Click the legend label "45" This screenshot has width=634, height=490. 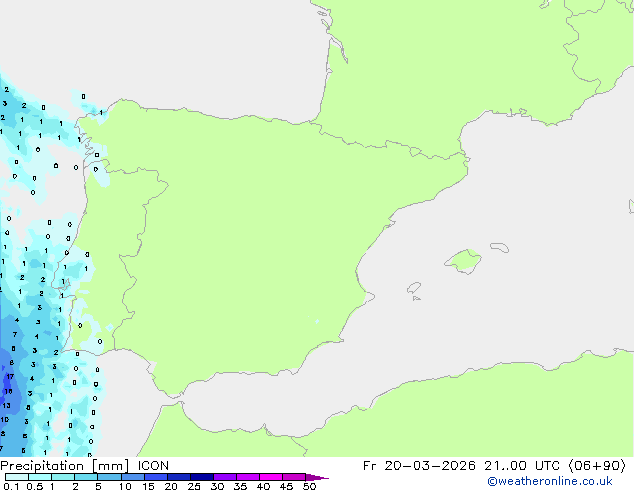pos(286,486)
